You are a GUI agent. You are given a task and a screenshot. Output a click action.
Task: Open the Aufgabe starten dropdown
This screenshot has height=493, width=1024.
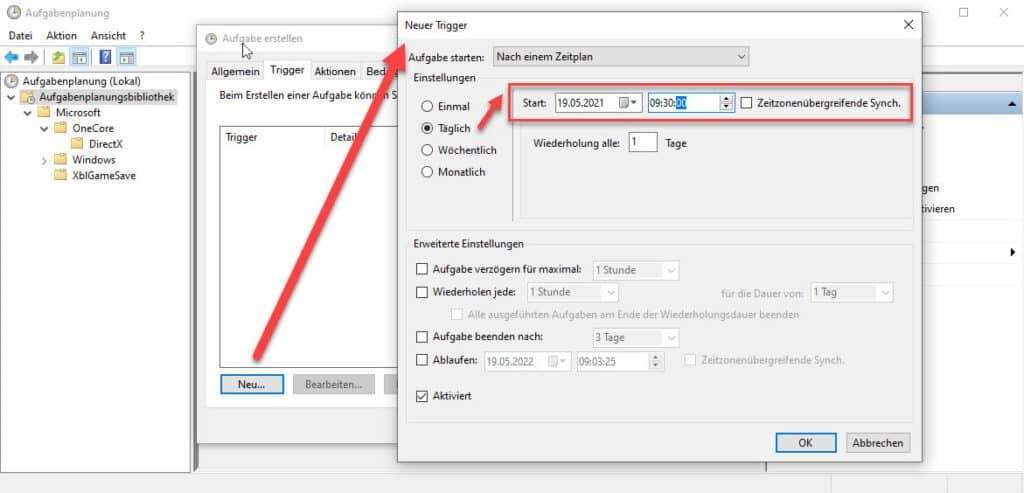click(621, 57)
